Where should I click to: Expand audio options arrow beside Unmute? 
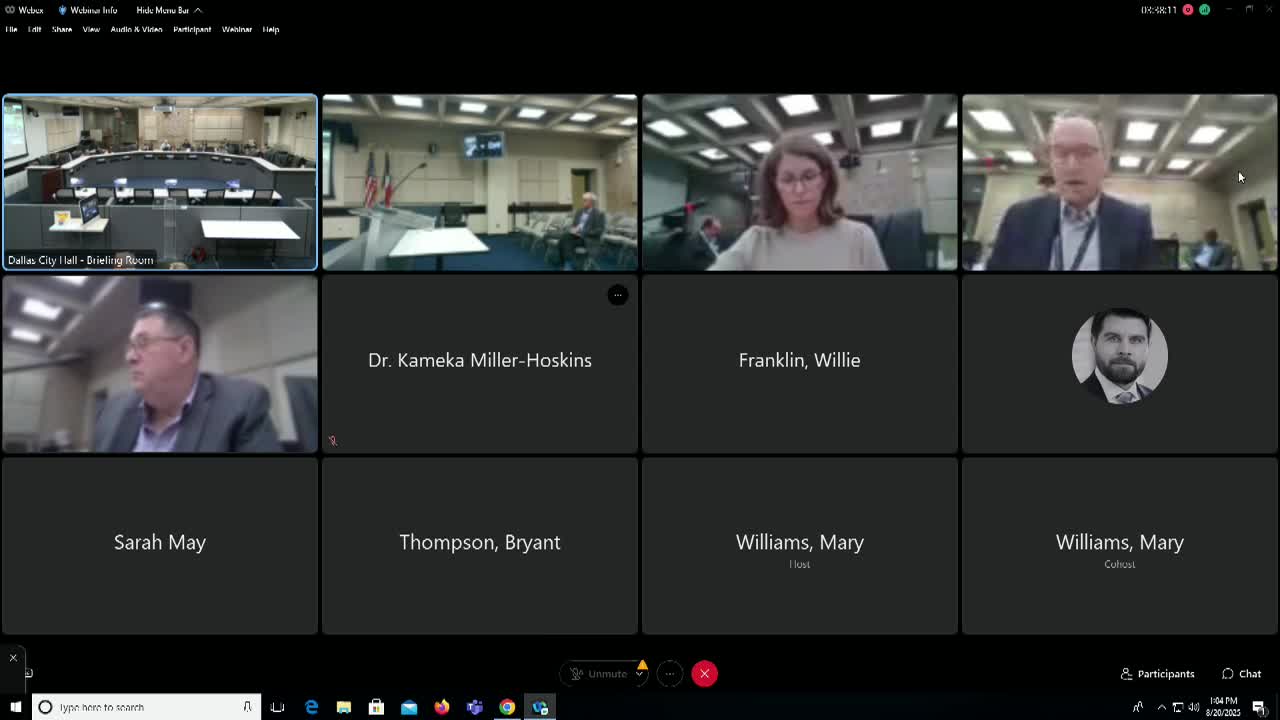(x=641, y=674)
